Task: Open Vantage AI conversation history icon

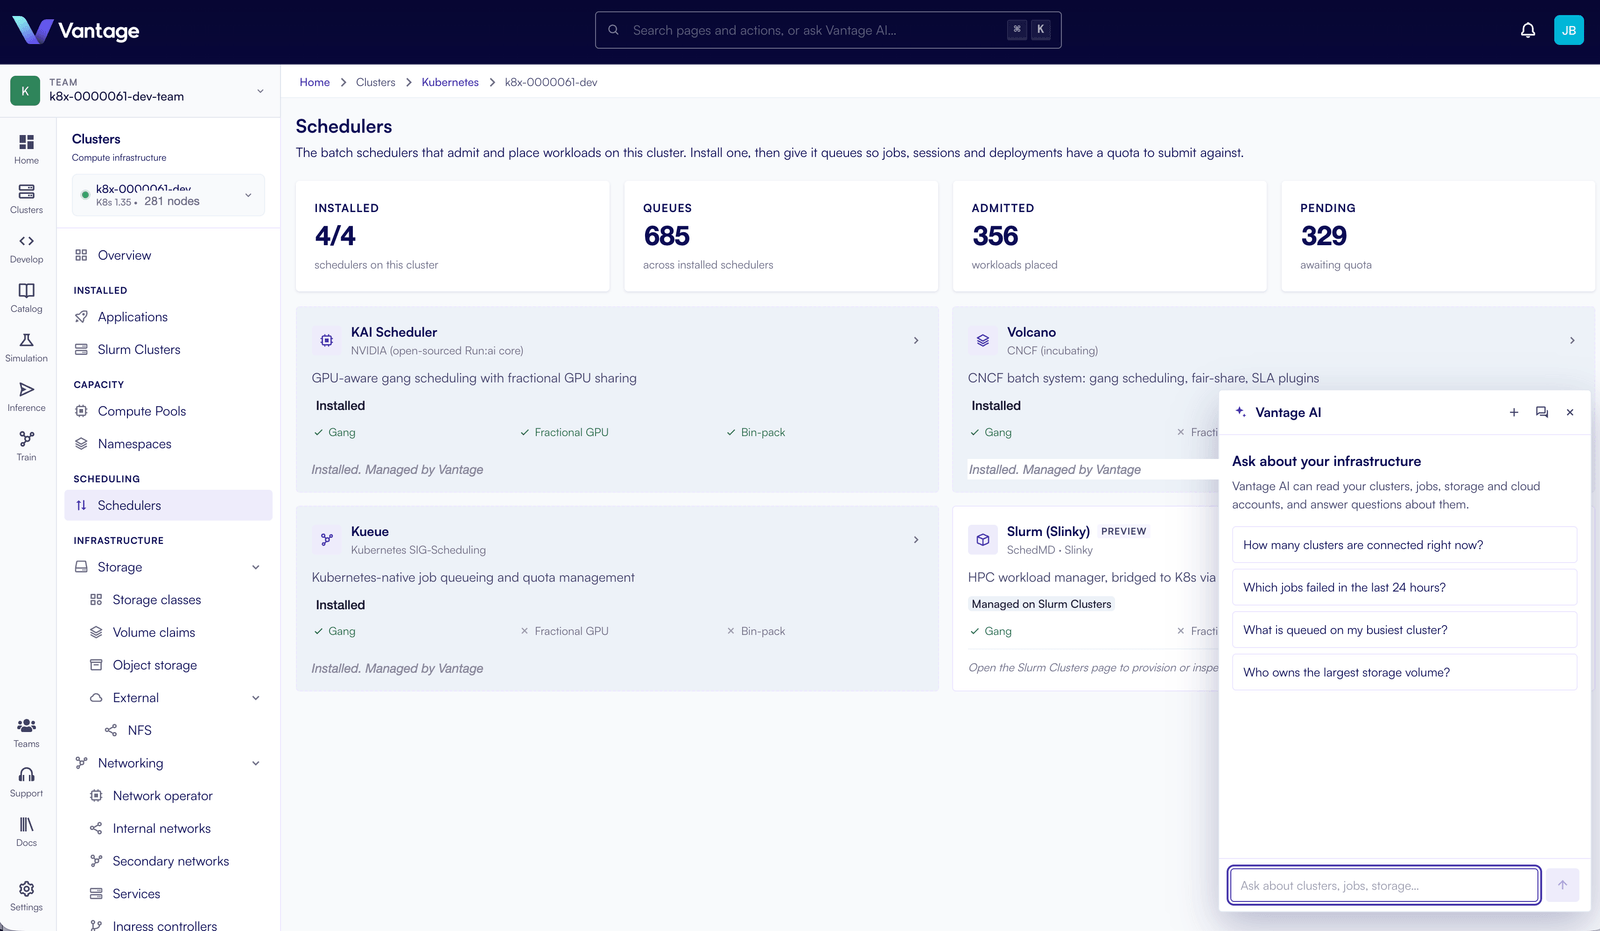Action: (x=1542, y=412)
